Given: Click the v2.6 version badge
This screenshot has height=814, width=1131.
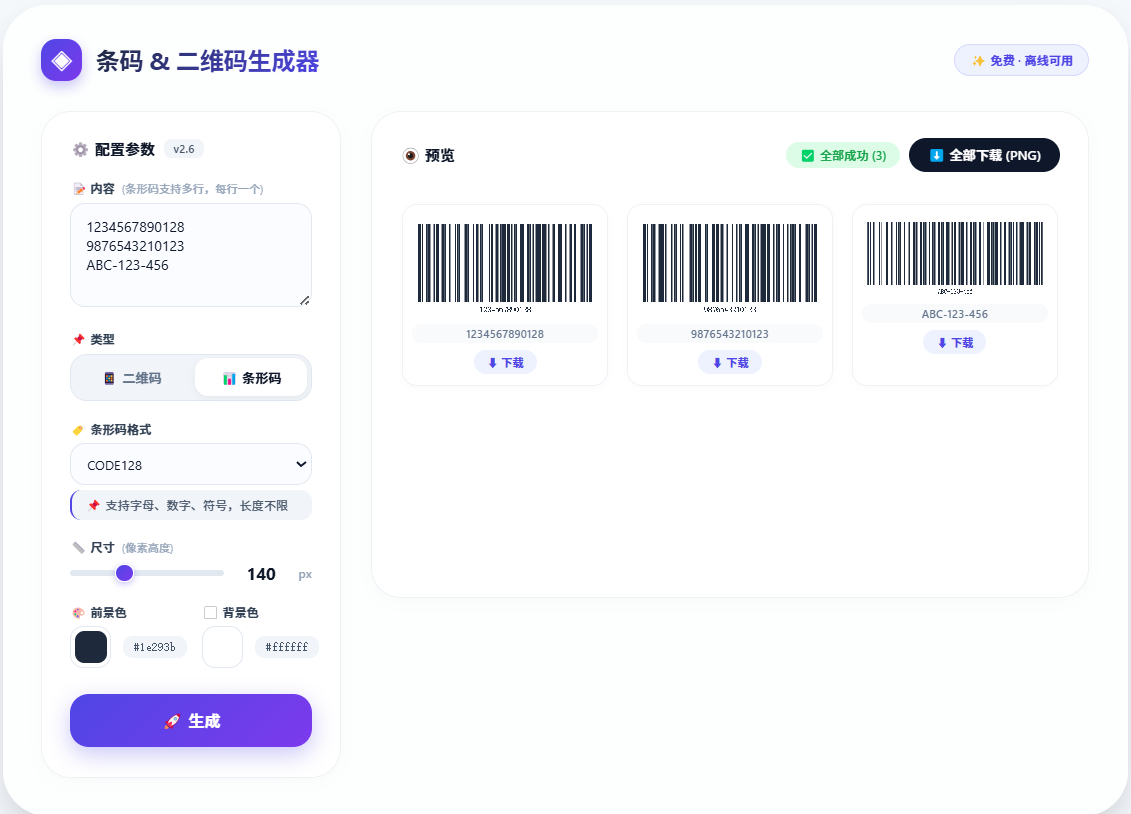Looking at the screenshot, I should pyautogui.click(x=184, y=149).
